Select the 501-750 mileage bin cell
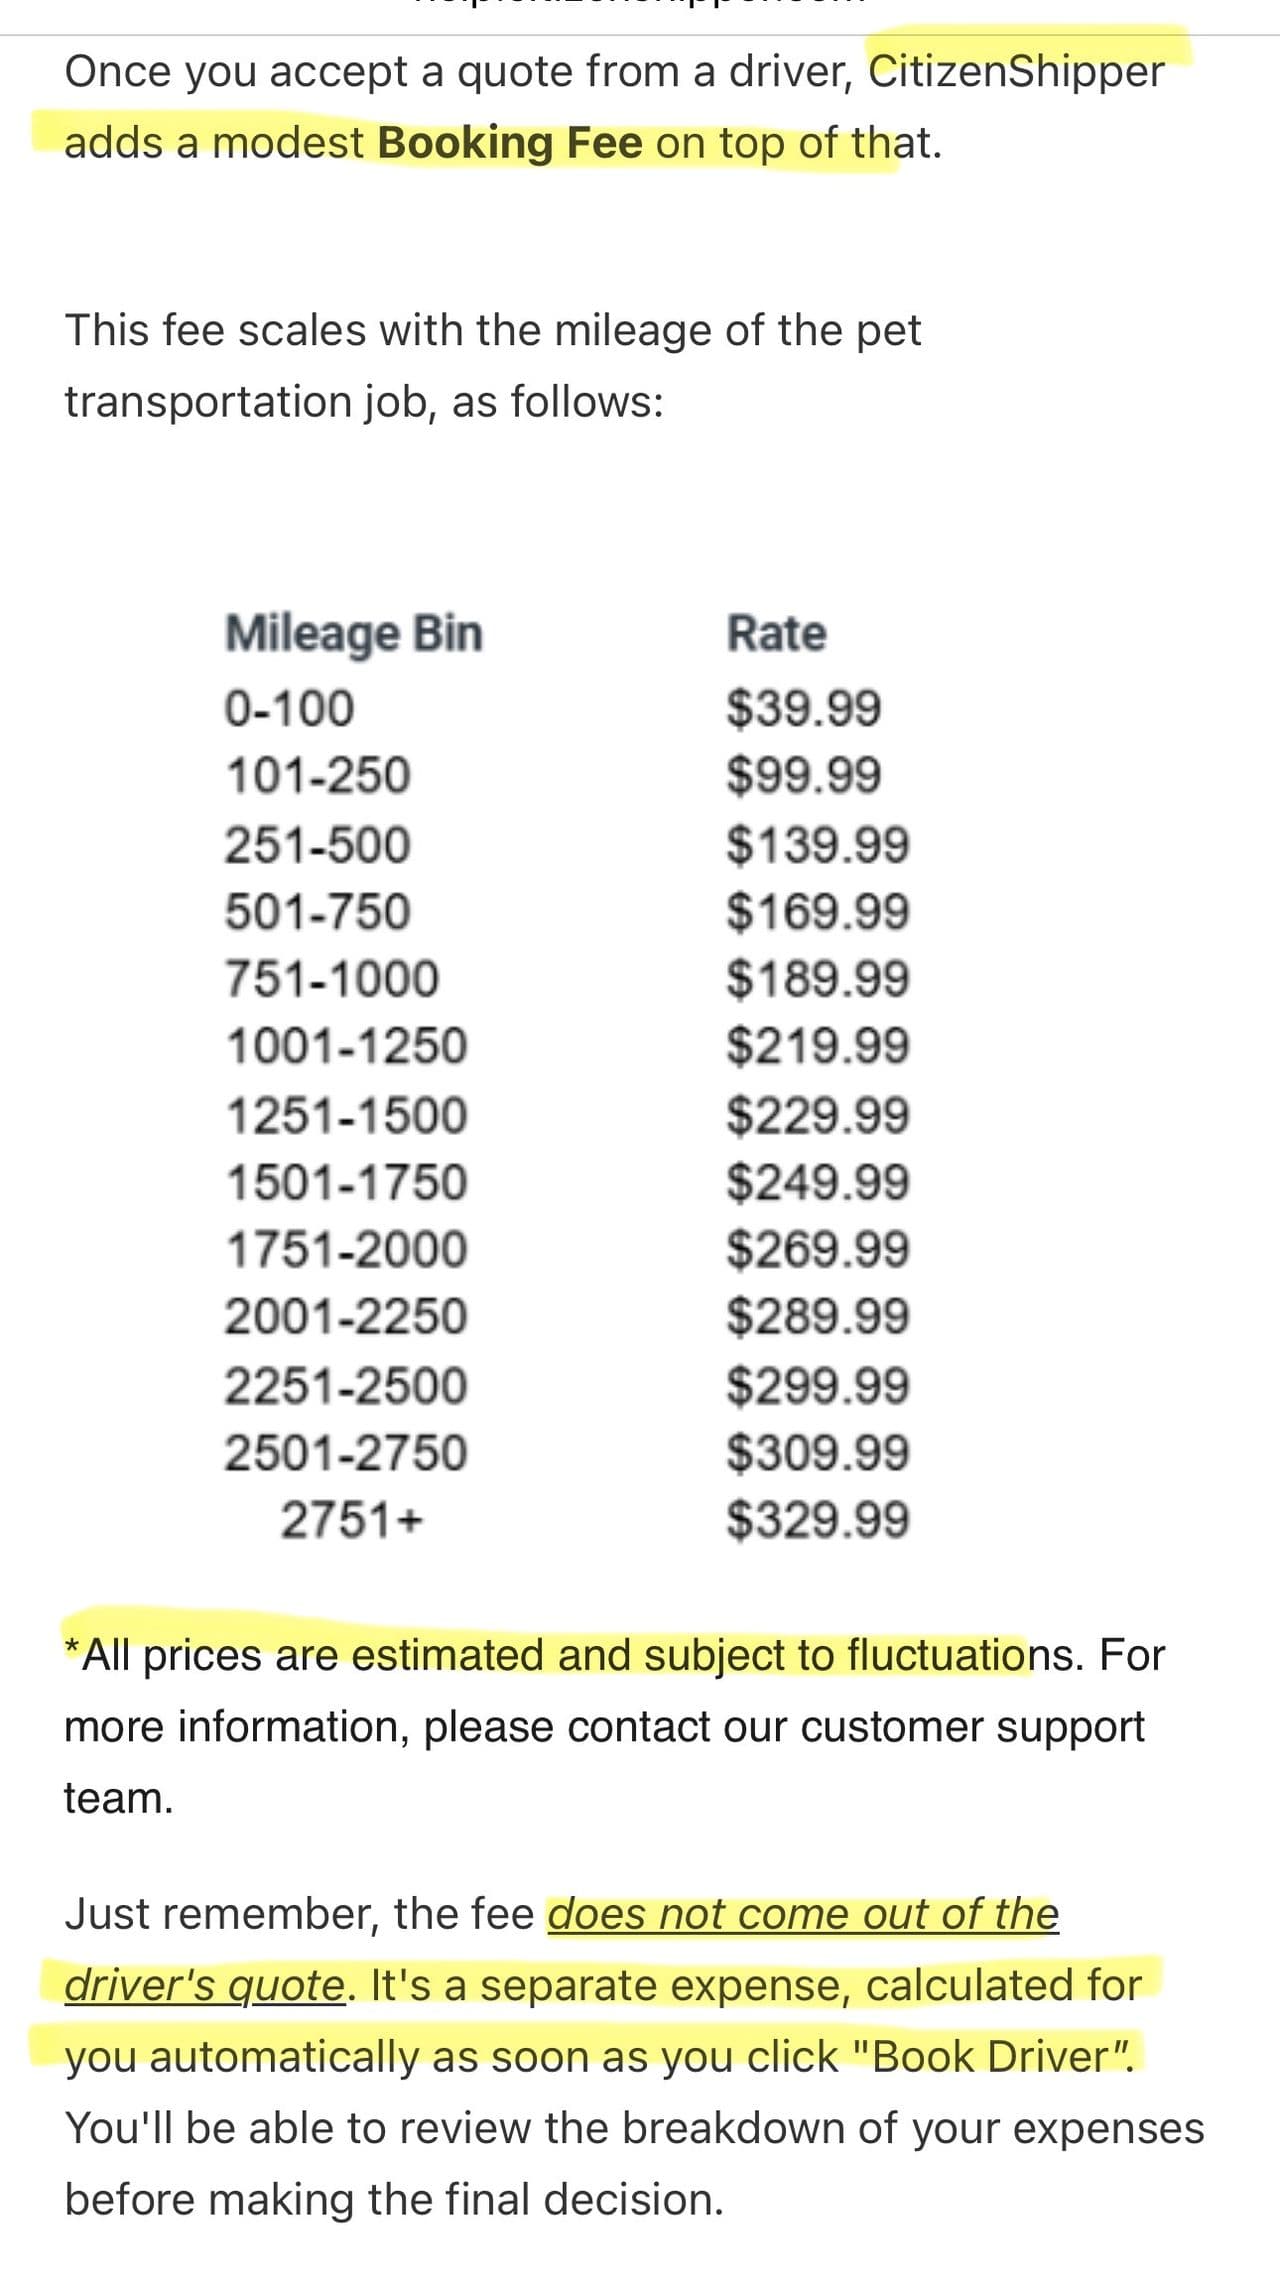The width and height of the screenshot is (1280, 2275). point(317,911)
